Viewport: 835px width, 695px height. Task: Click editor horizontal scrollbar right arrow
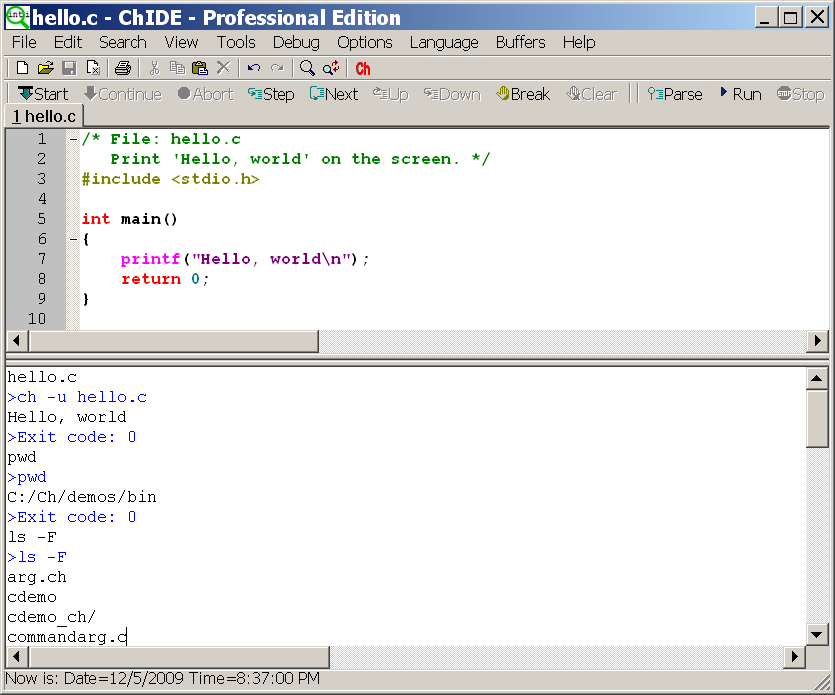tap(817, 341)
